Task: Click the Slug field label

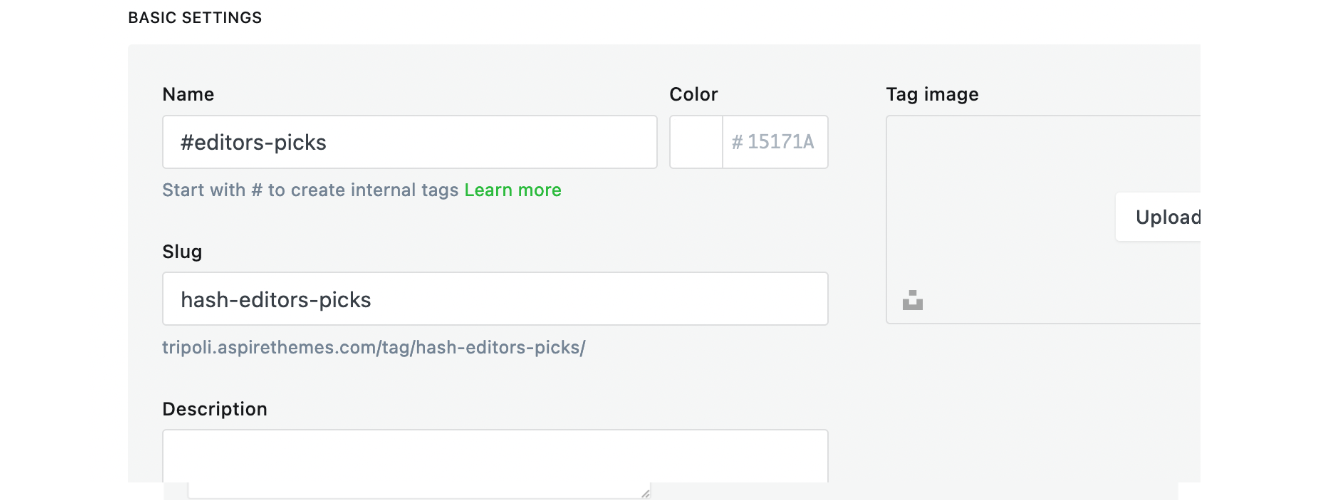Action: click(182, 251)
